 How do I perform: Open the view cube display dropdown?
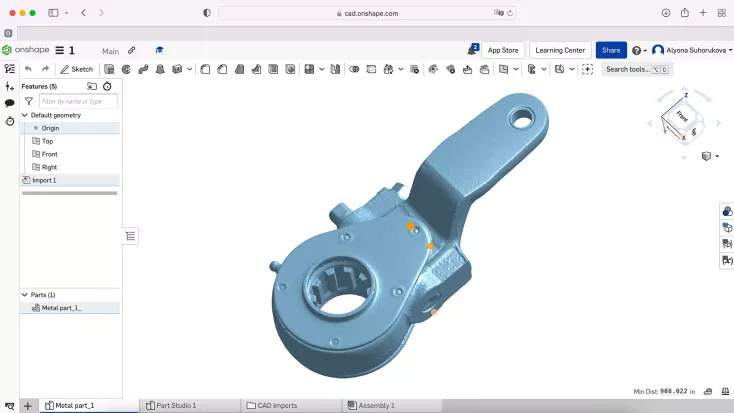click(x=710, y=157)
